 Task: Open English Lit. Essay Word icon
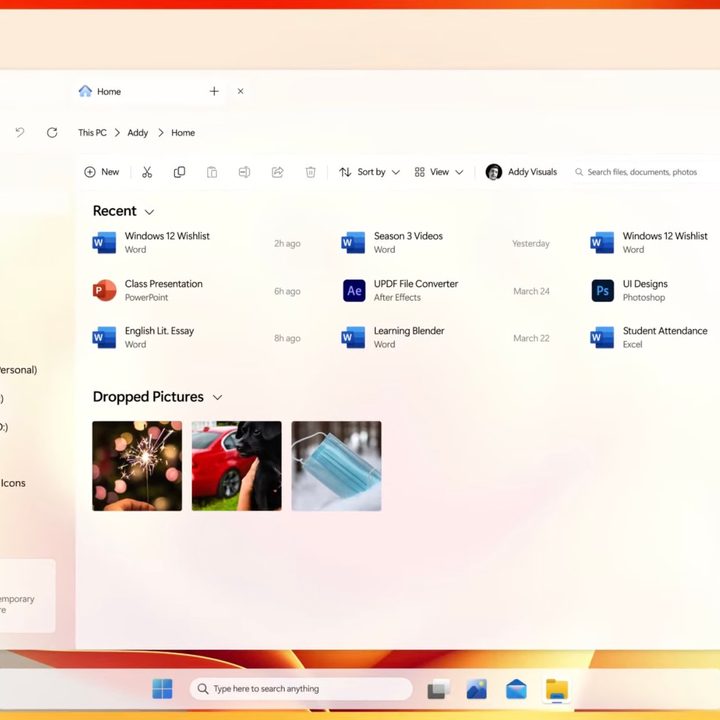[x=104, y=338]
